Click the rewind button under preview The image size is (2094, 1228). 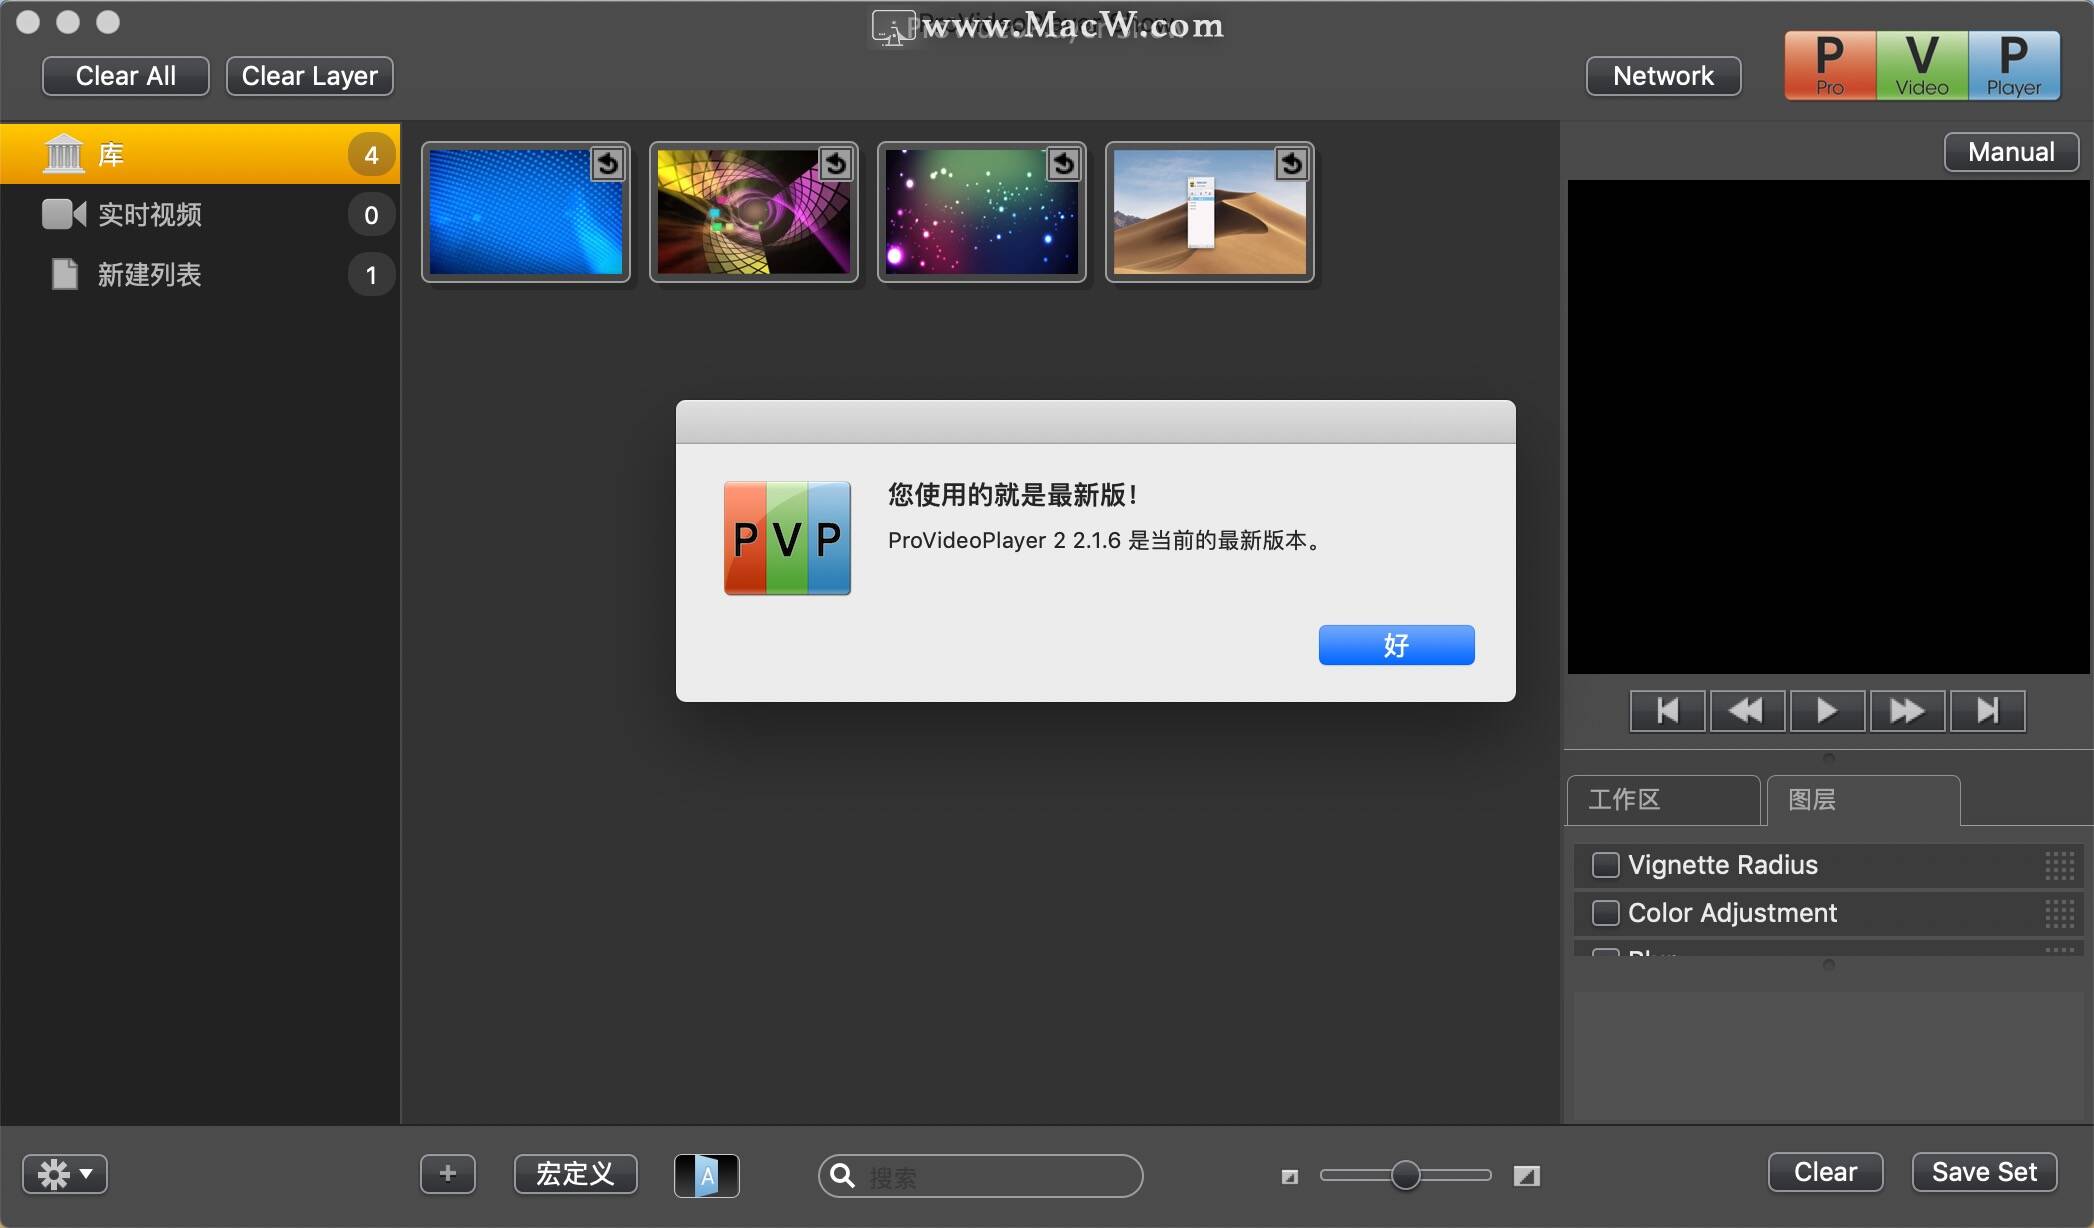(1747, 711)
